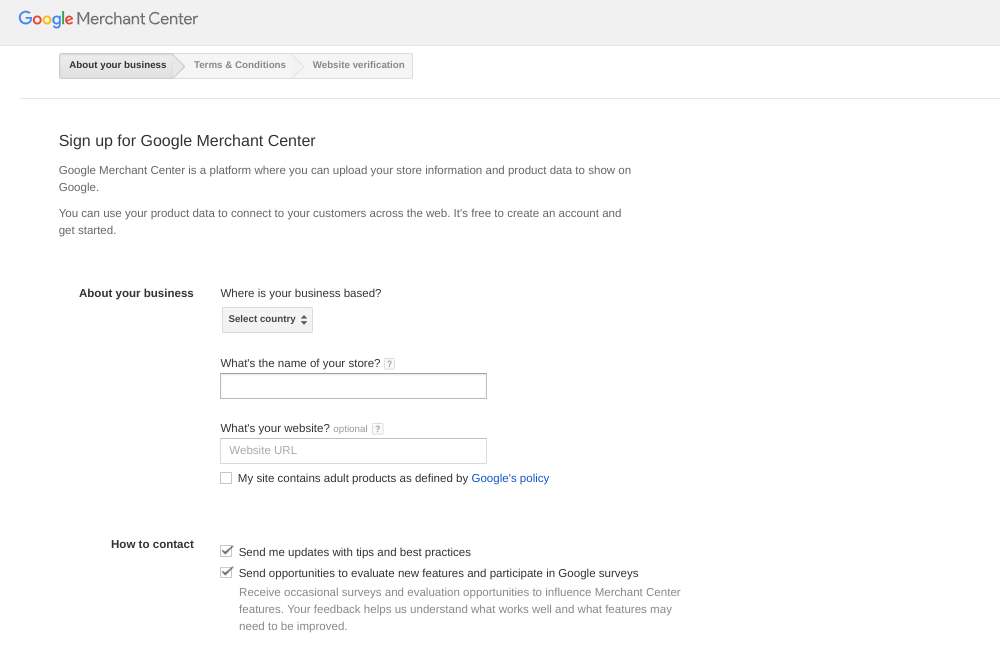Viewport: 1000px width, 649px height.
Task: Open help icon beside store name question
Action: pos(390,364)
